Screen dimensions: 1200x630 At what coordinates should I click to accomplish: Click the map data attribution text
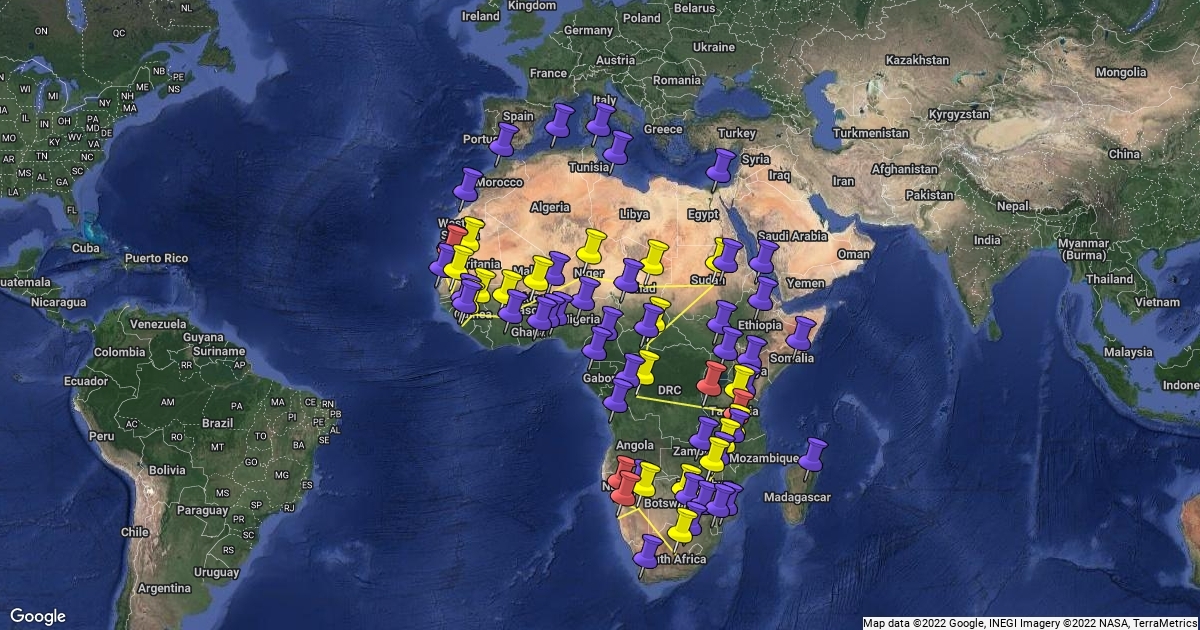[1030, 623]
